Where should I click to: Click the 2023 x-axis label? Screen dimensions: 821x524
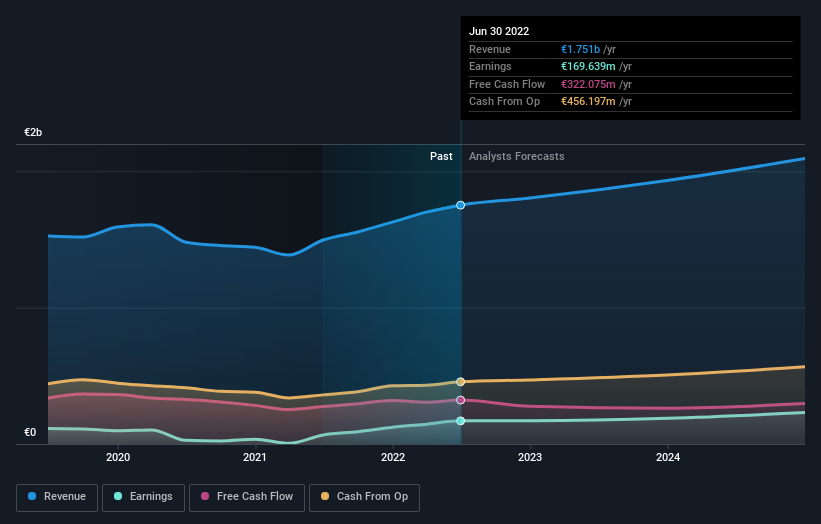tap(530, 457)
